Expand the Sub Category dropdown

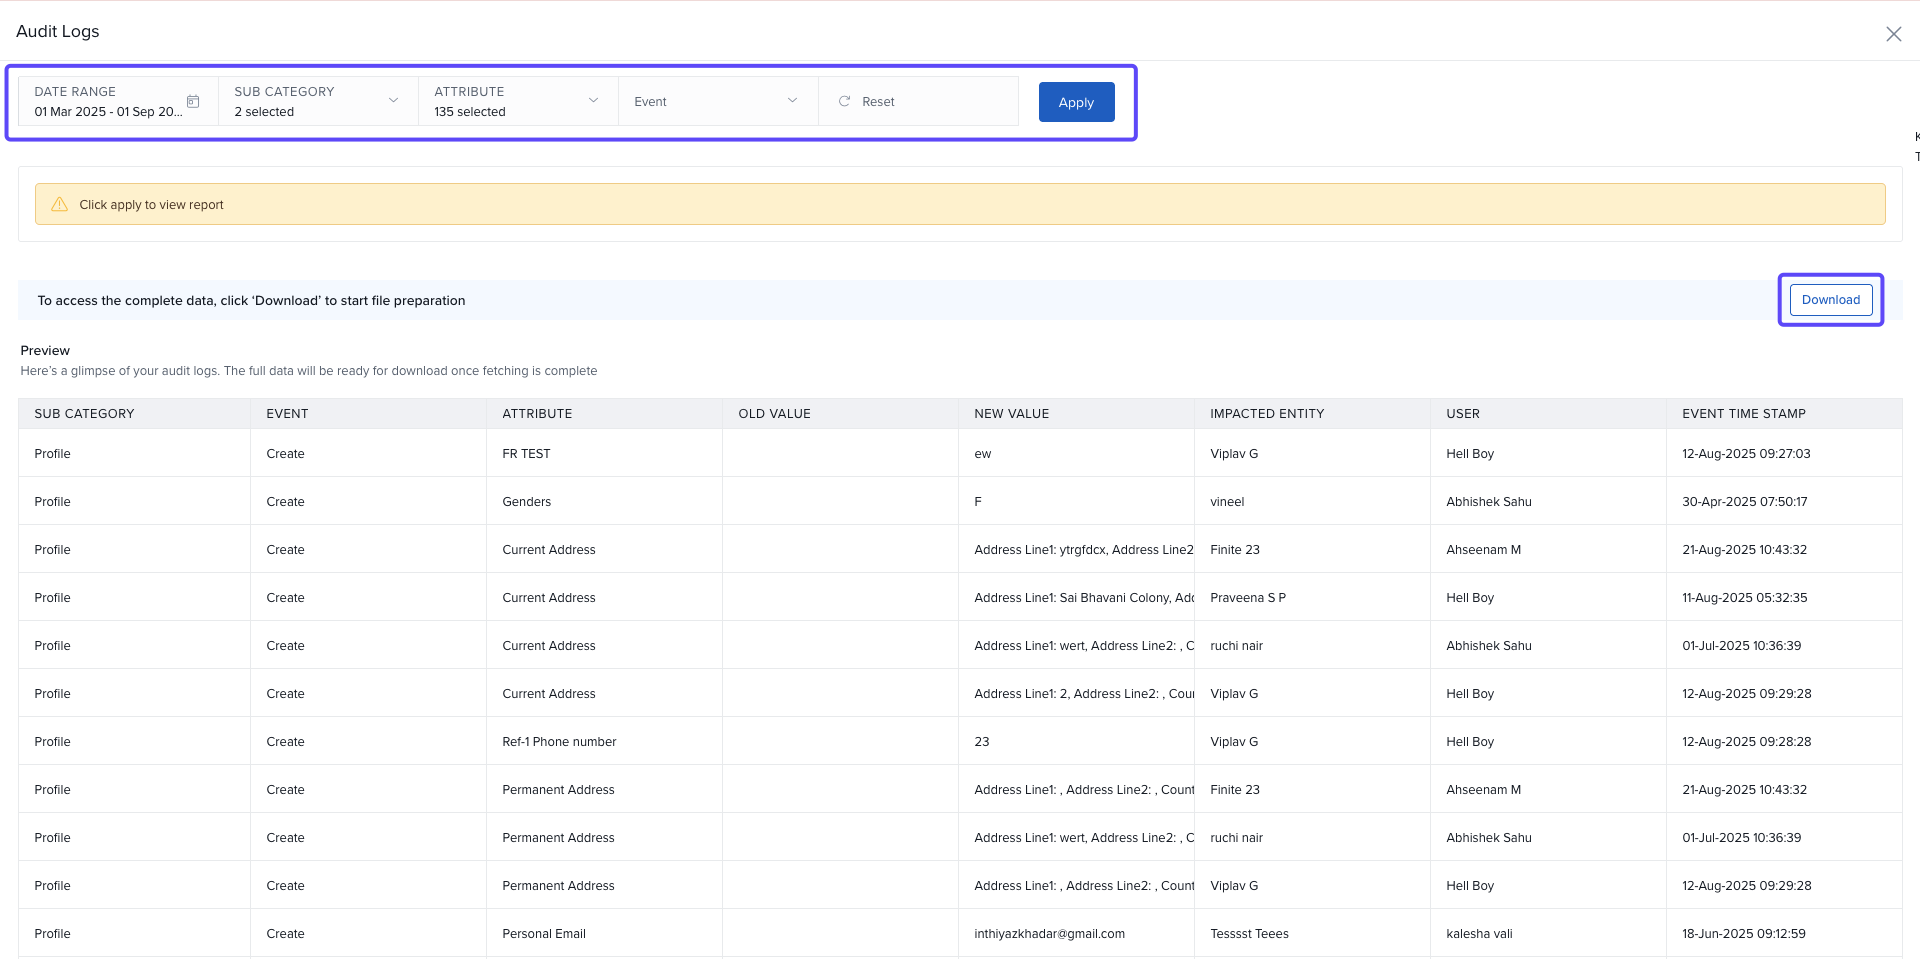(393, 101)
